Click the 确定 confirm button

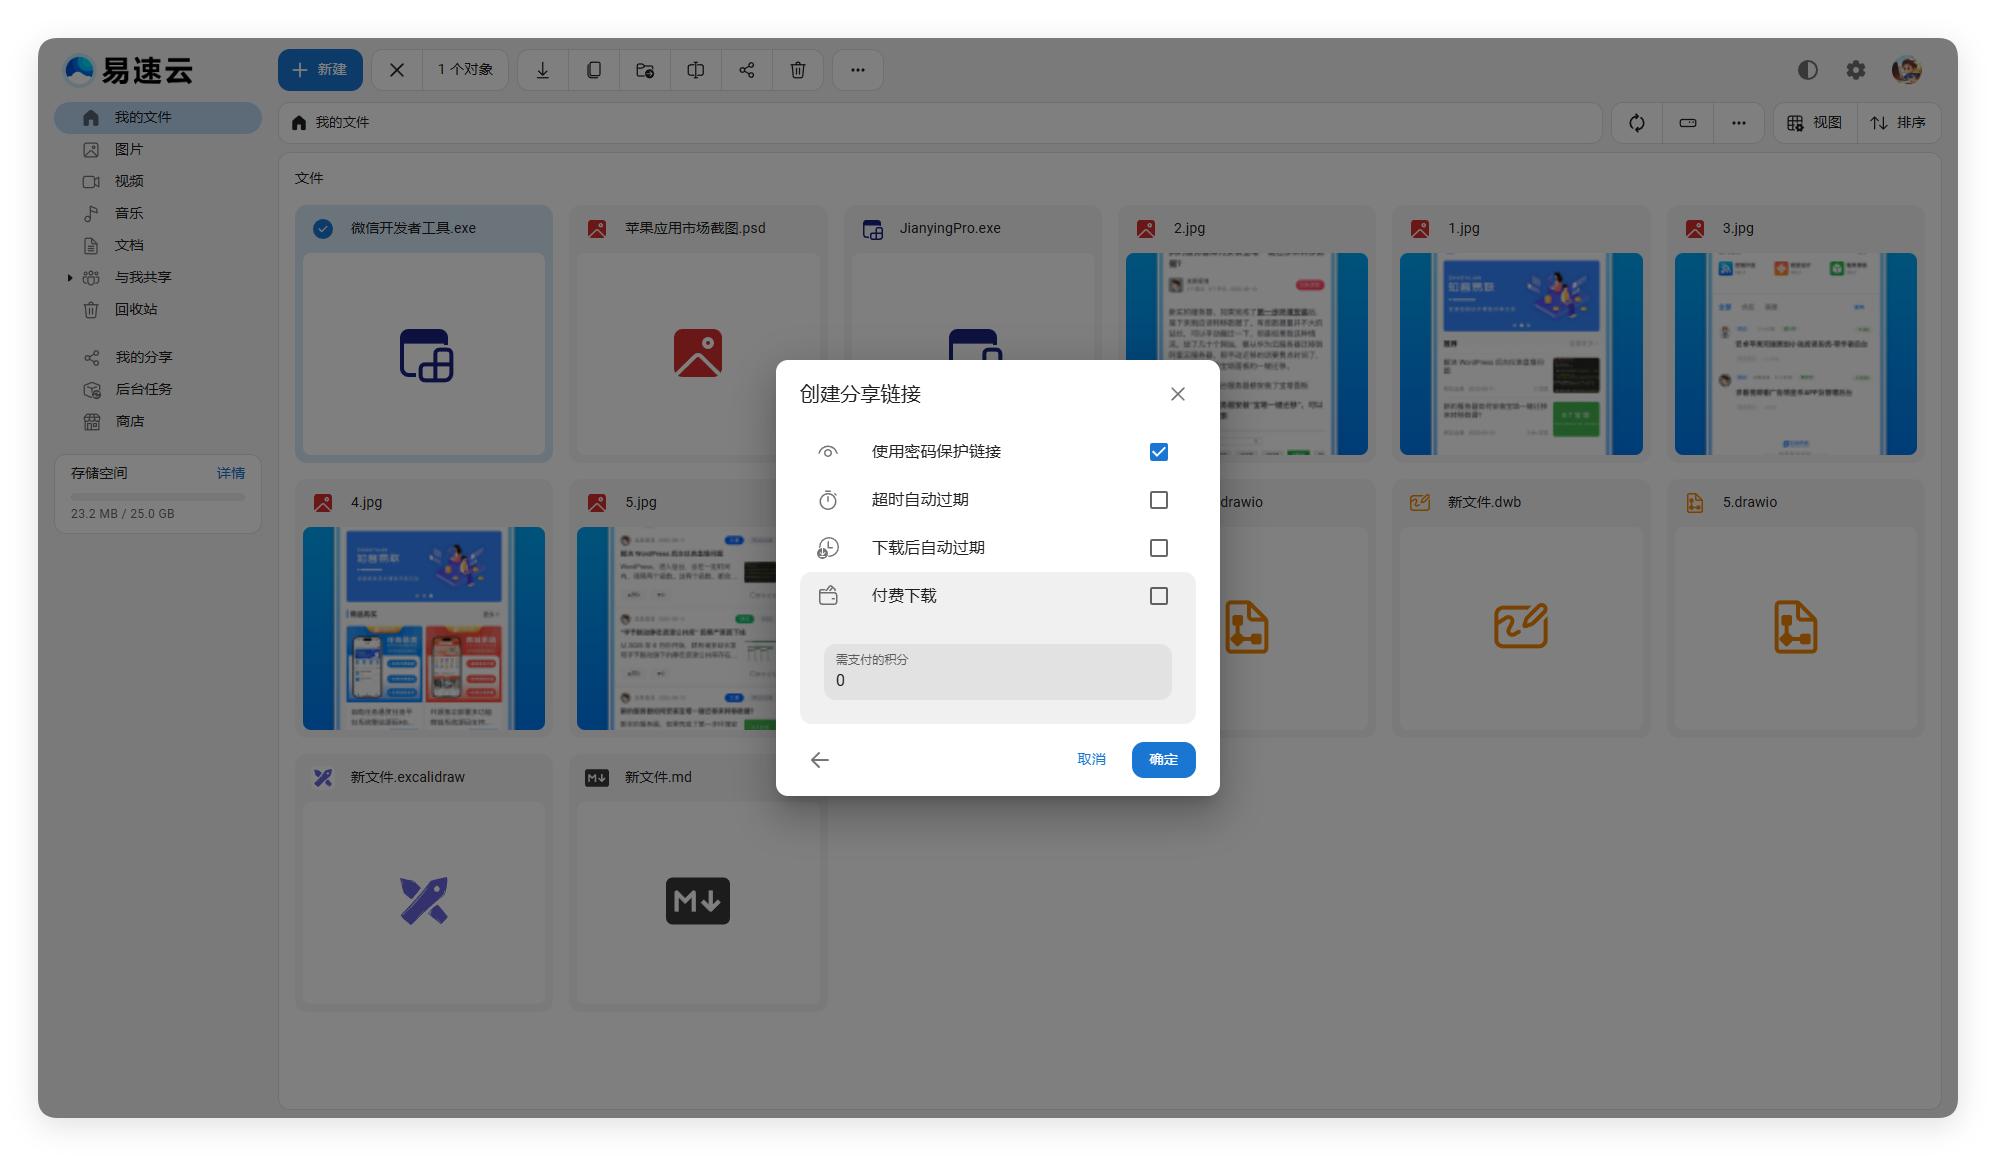tap(1163, 760)
